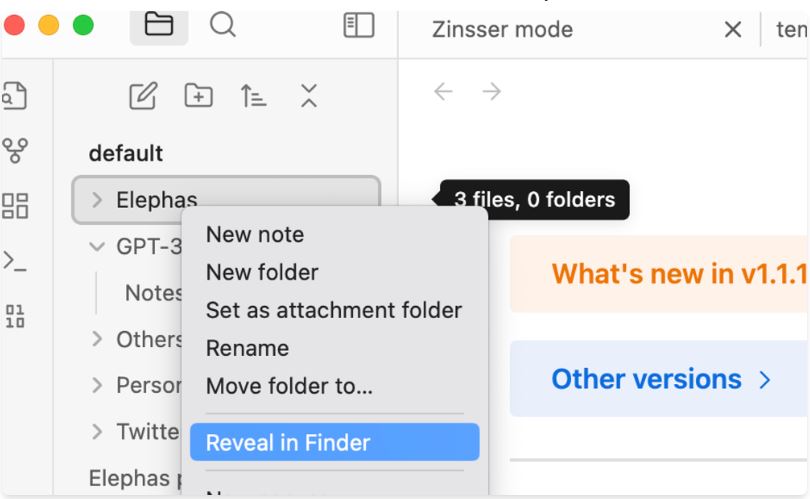
Task: Collapse the GPT-3 folder chevron
Action: (x=97, y=246)
